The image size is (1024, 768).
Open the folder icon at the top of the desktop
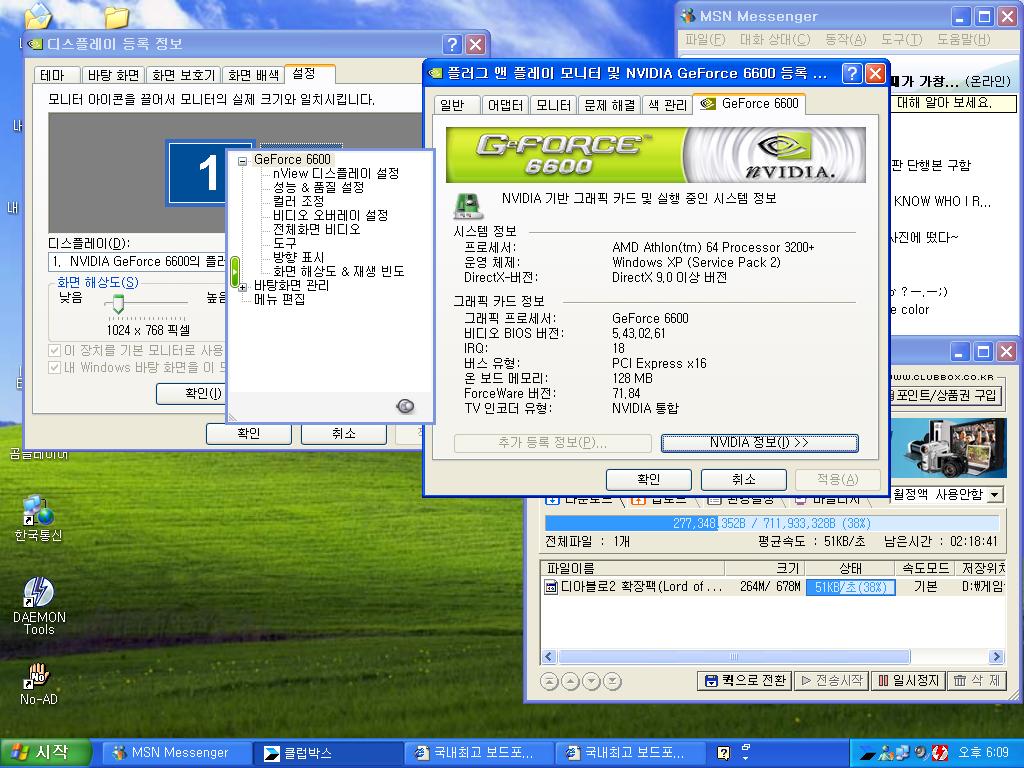tap(116, 16)
